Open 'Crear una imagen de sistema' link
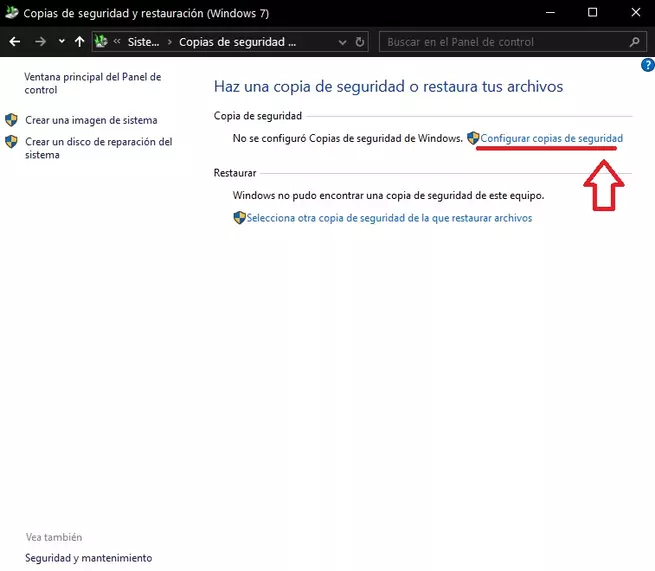The height and width of the screenshot is (571, 655). [x=91, y=120]
